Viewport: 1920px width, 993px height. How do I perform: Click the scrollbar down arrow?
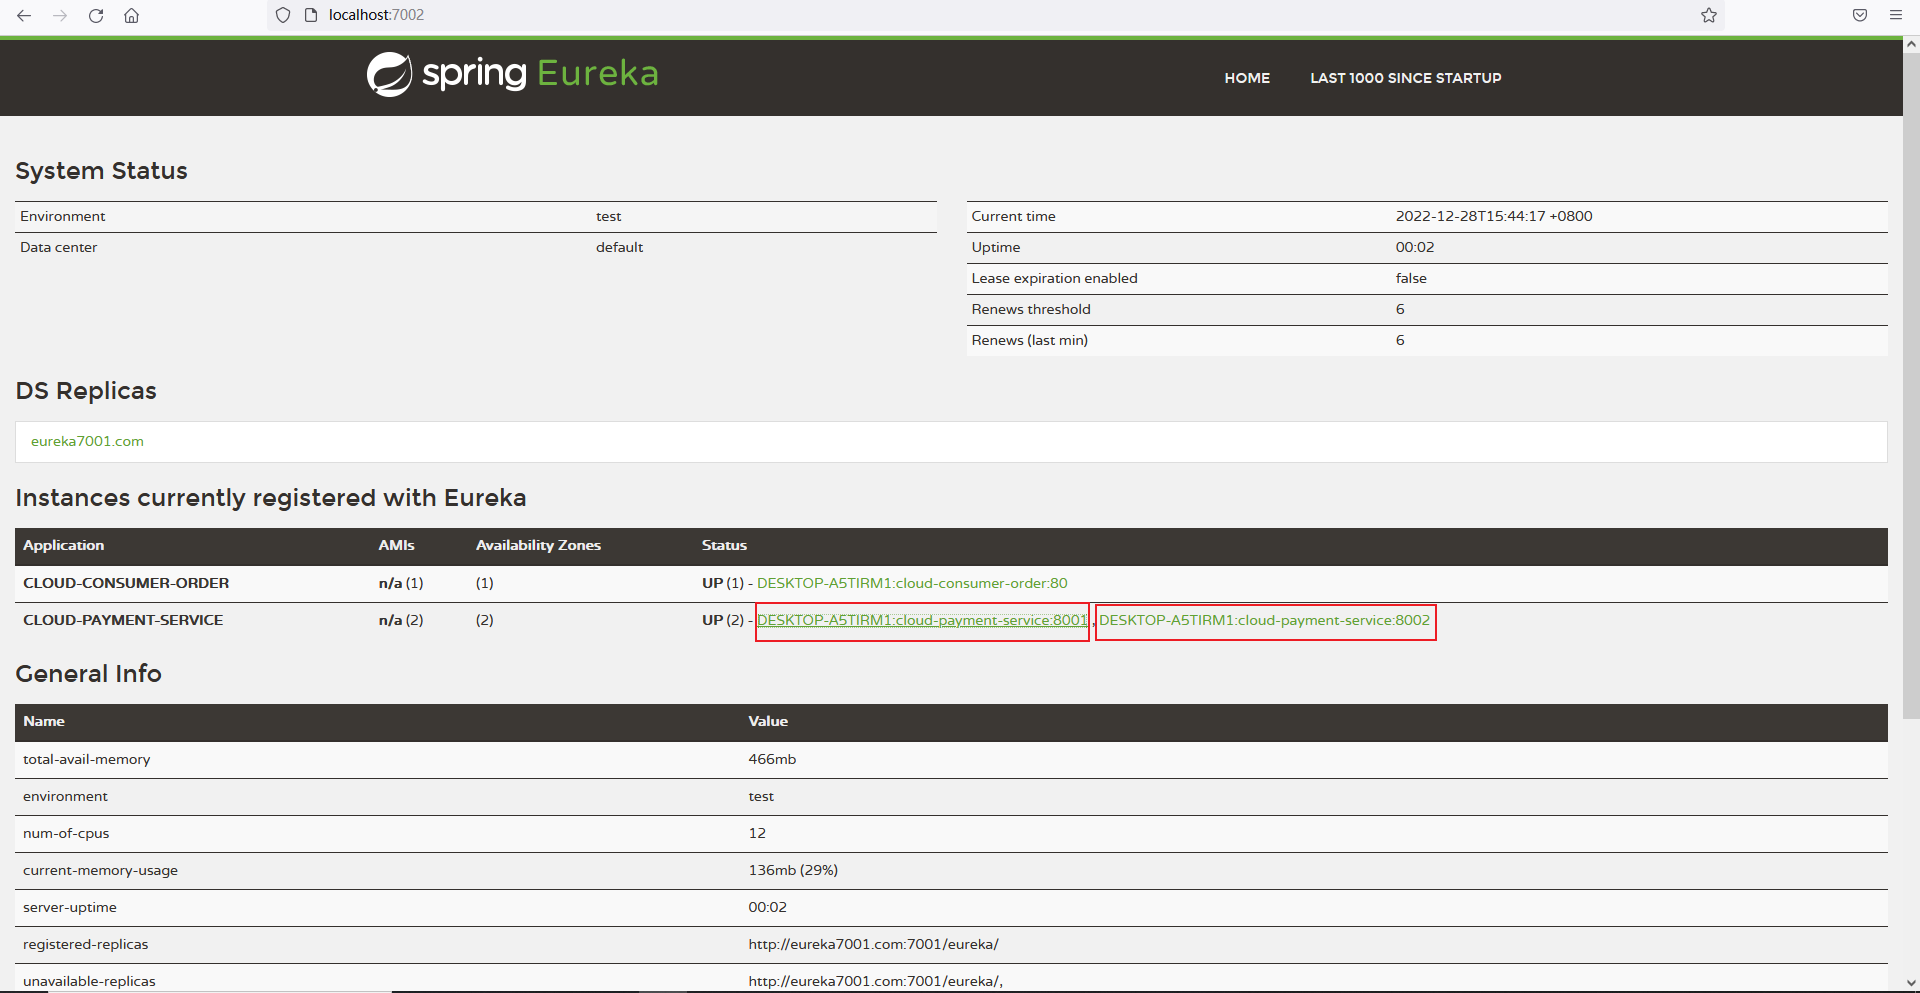point(1911,984)
